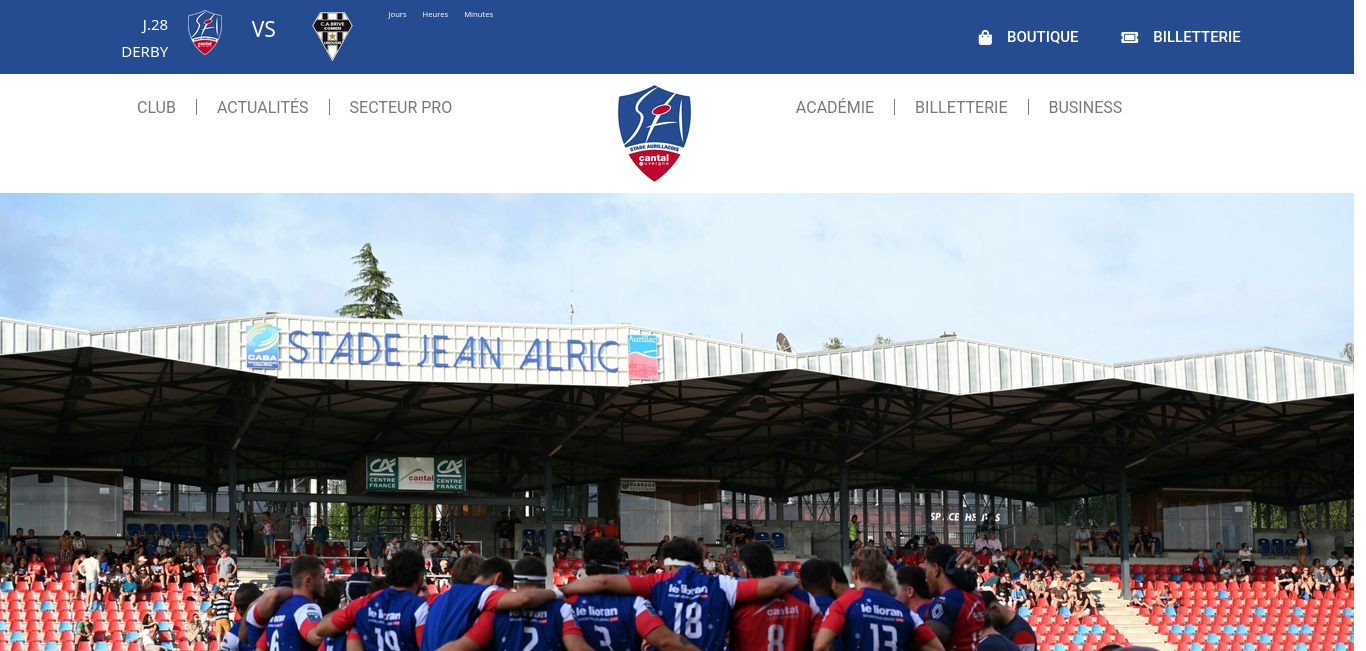Open the CLUB menu
This screenshot has height=651, width=1366.
(156, 107)
